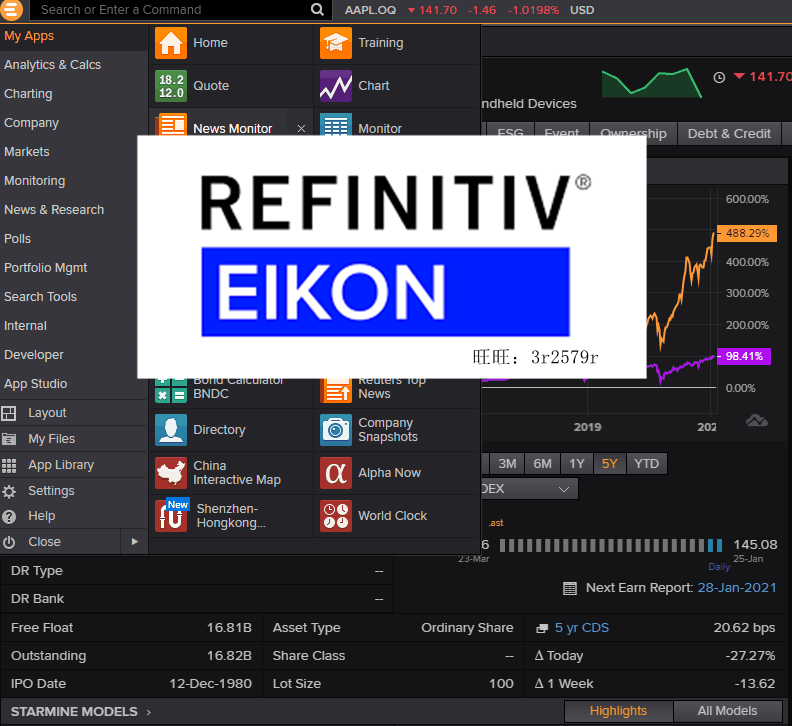Image resolution: width=792 pixels, height=726 pixels.
Task: Expand the Close submenu arrow
Action: click(x=134, y=542)
